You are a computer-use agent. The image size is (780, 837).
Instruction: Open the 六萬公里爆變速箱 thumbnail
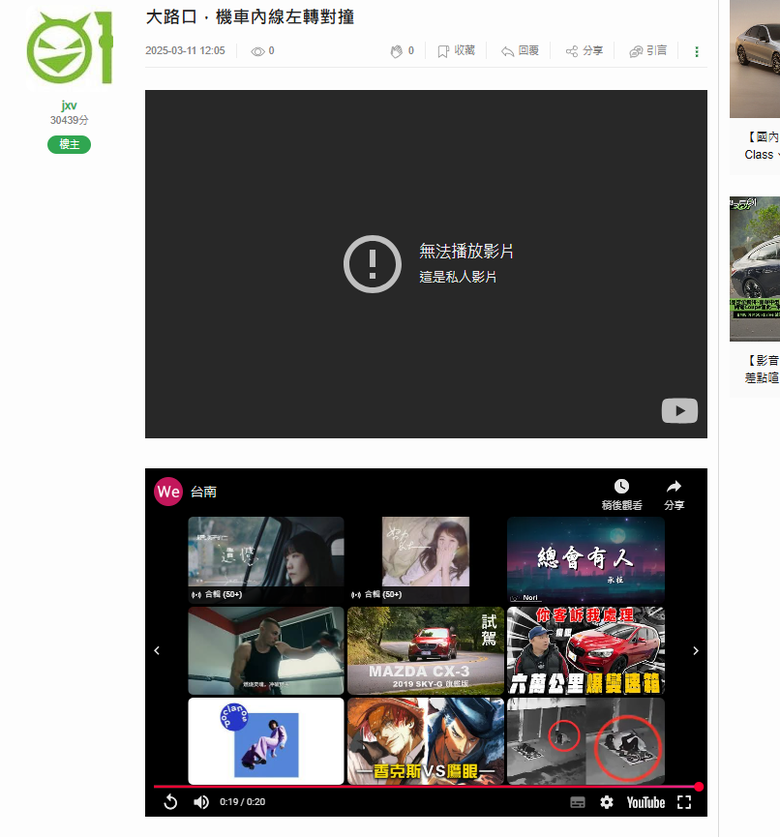pos(586,651)
